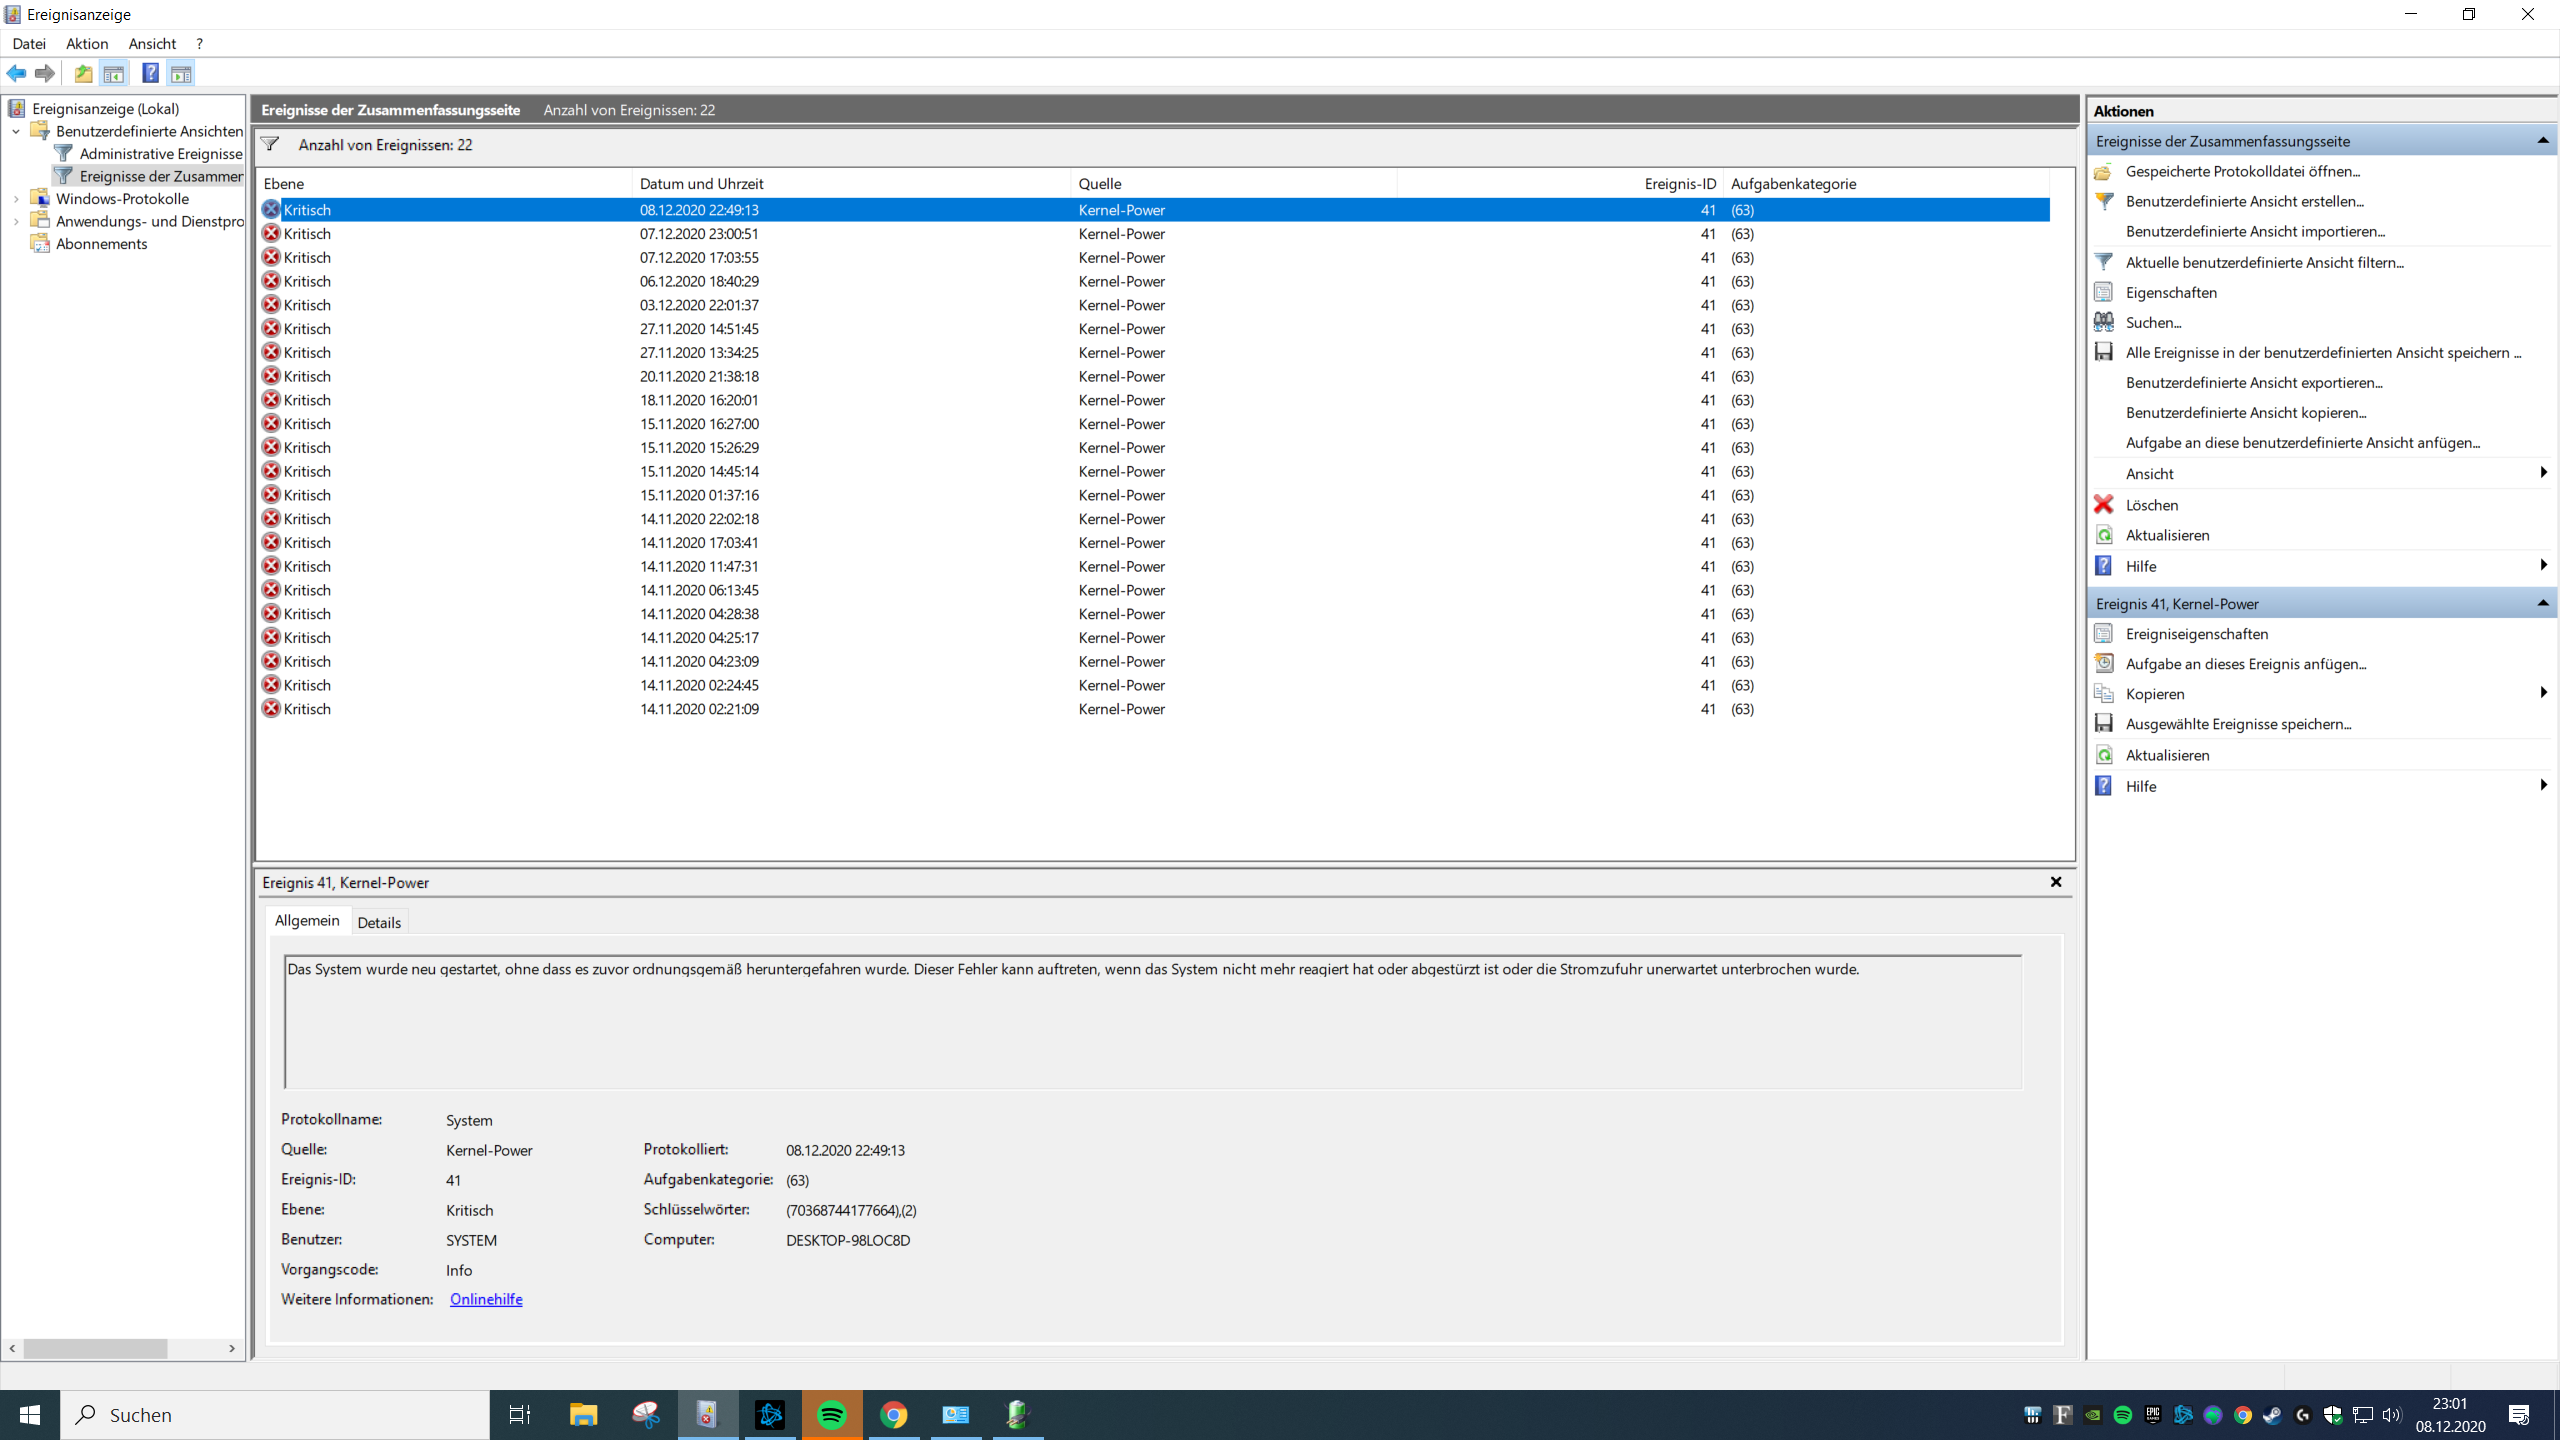Image resolution: width=2560 pixels, height=1440 pixels.
Task: Click the red Löschen X icon
Action: (x=2104, y=505)
